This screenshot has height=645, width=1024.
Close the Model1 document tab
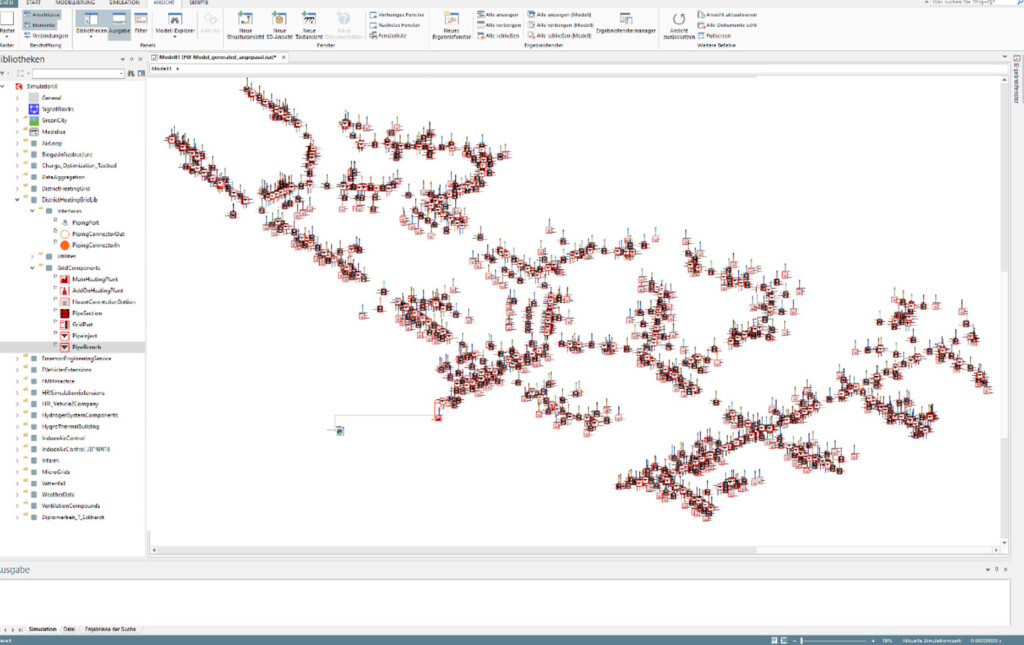[x=283, y=57]
